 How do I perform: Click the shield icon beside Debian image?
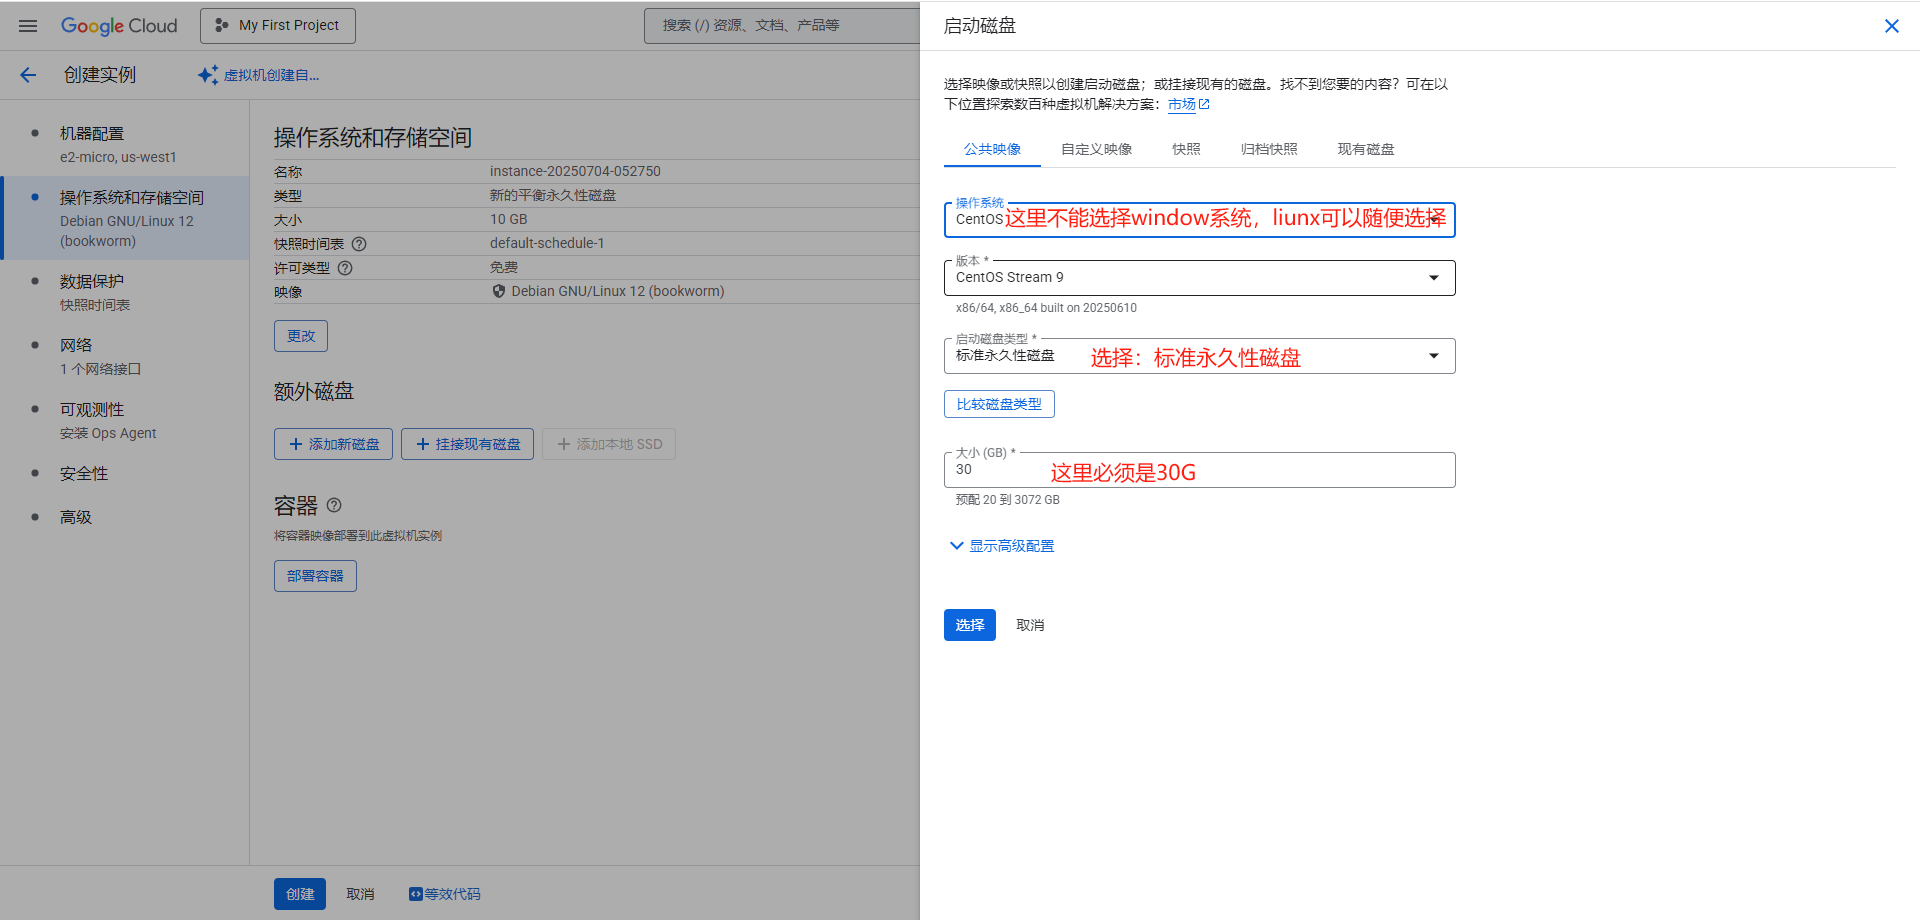498,291
